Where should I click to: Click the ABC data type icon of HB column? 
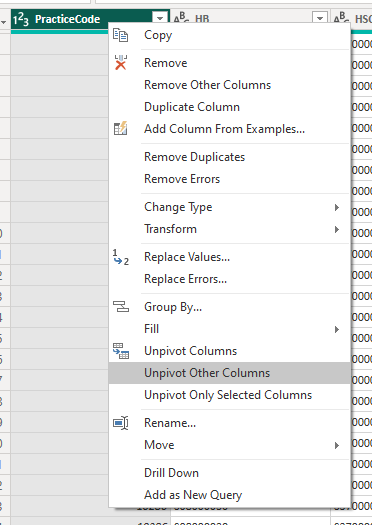[x=180, y=17]
